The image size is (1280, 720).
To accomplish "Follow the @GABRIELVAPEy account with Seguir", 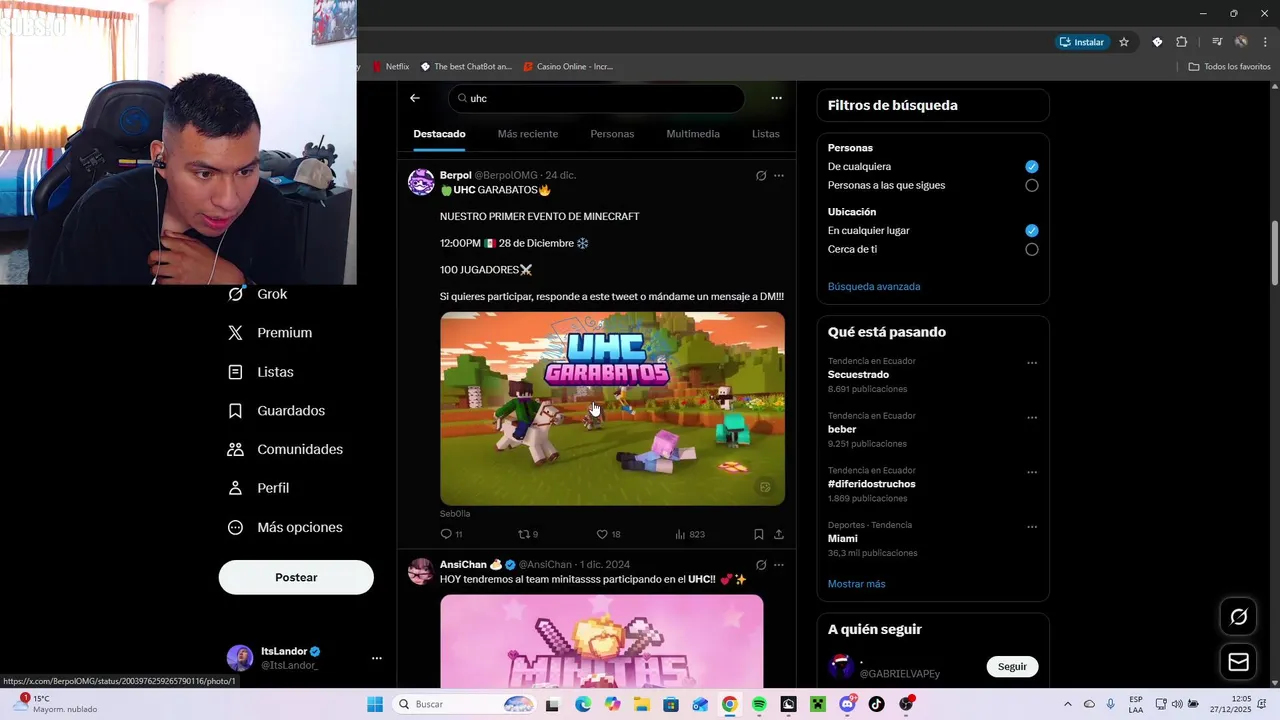I will click(1012, 667).
